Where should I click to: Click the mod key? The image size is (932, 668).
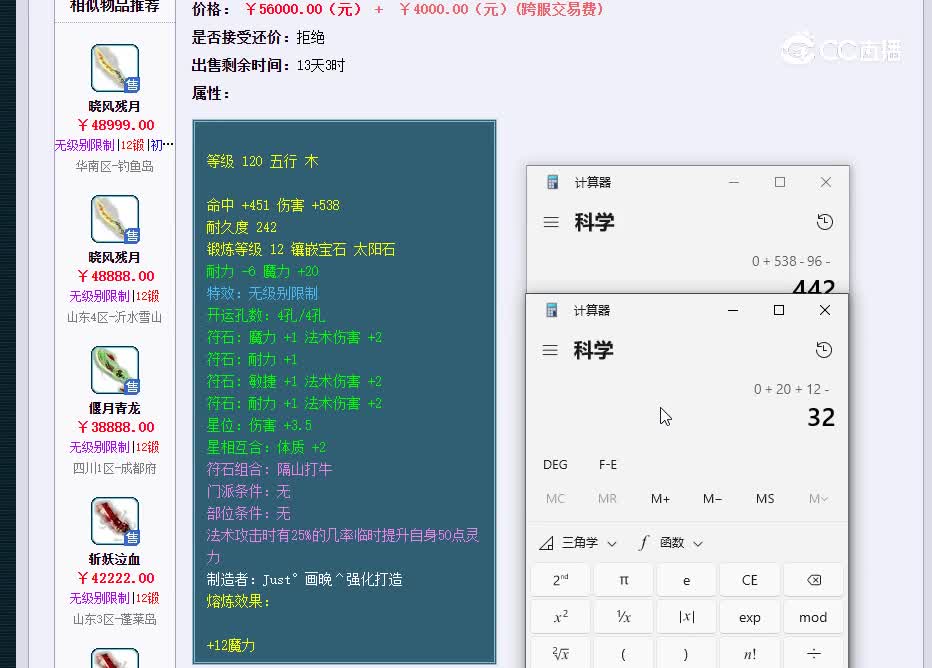point(814,617)
